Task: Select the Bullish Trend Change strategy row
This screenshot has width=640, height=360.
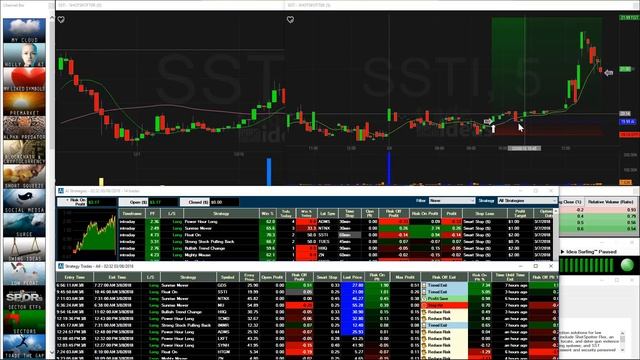Action: 337,248
